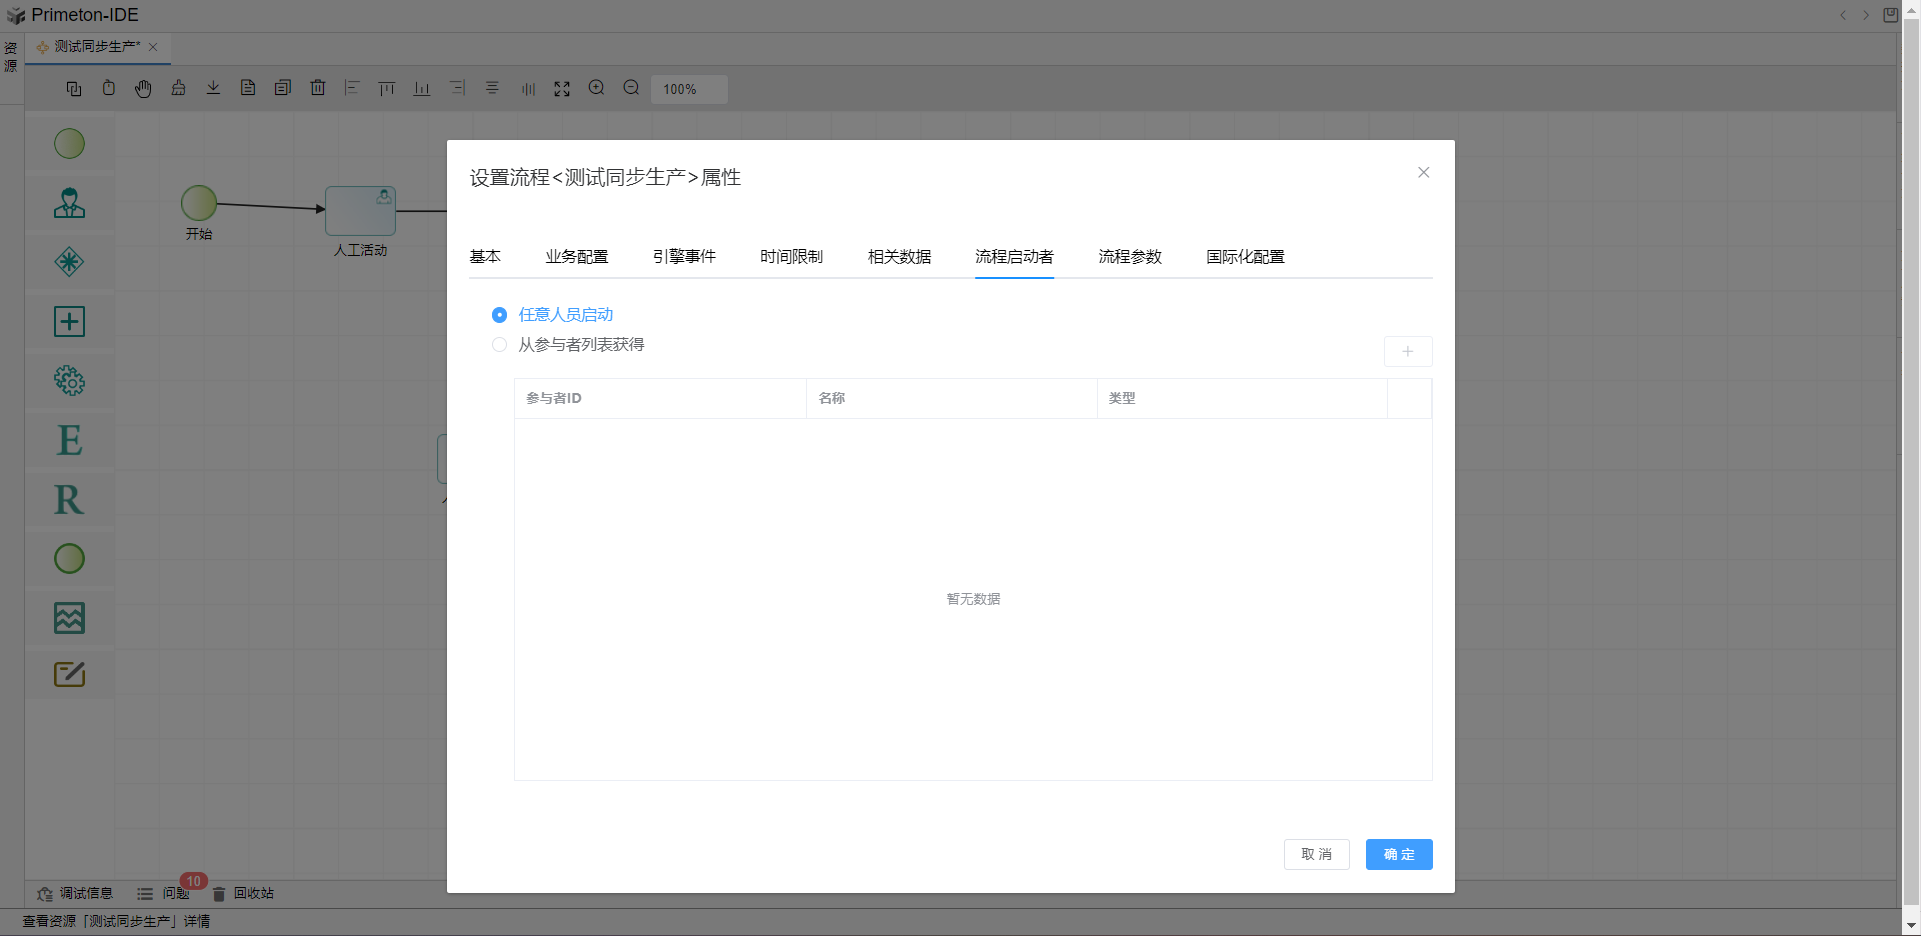Select the 从参与者列表获得 radio option
1921x936 pixels.
point(499,345)
